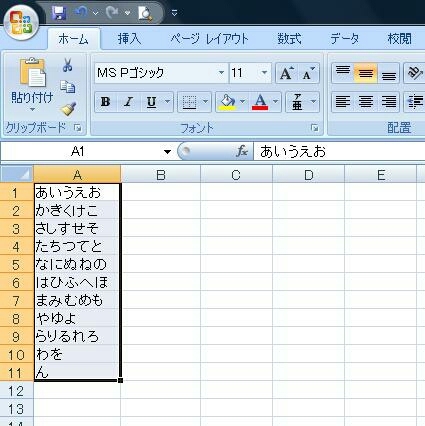Open fill color dropdown arrow
The height and width of the screenshot is (426, 425).
(x=242, y=102)
